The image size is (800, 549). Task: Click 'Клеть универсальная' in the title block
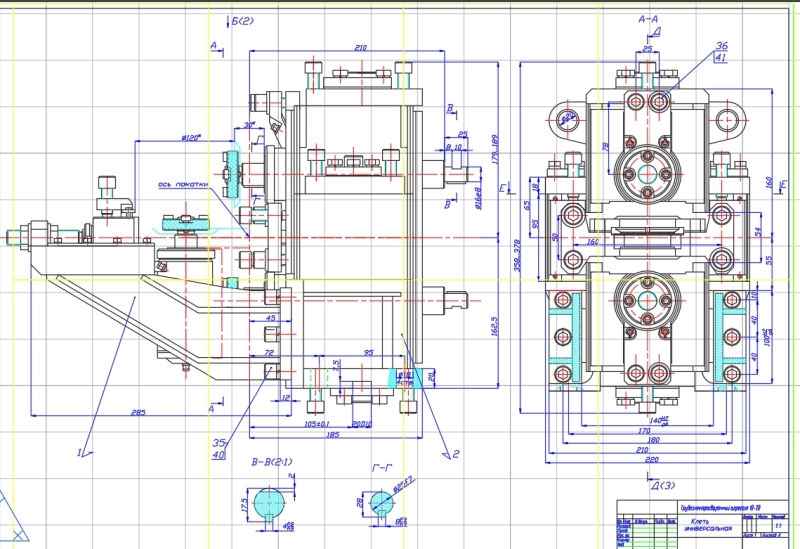pyautogui.click(x=708, y=525)
